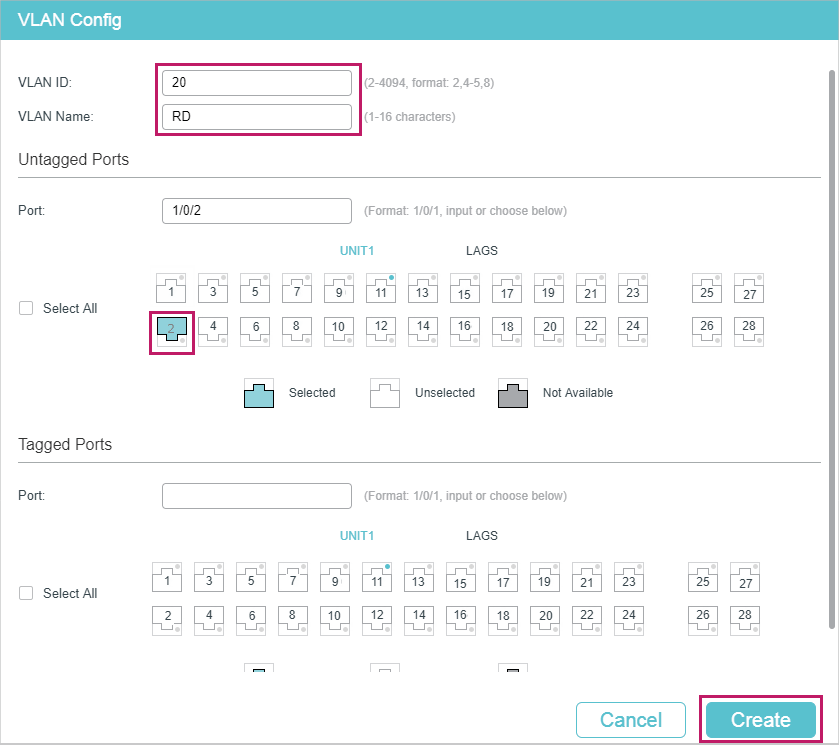839x745 pixels.
Task: Select tagged port 24
Action: click(629, 620)
